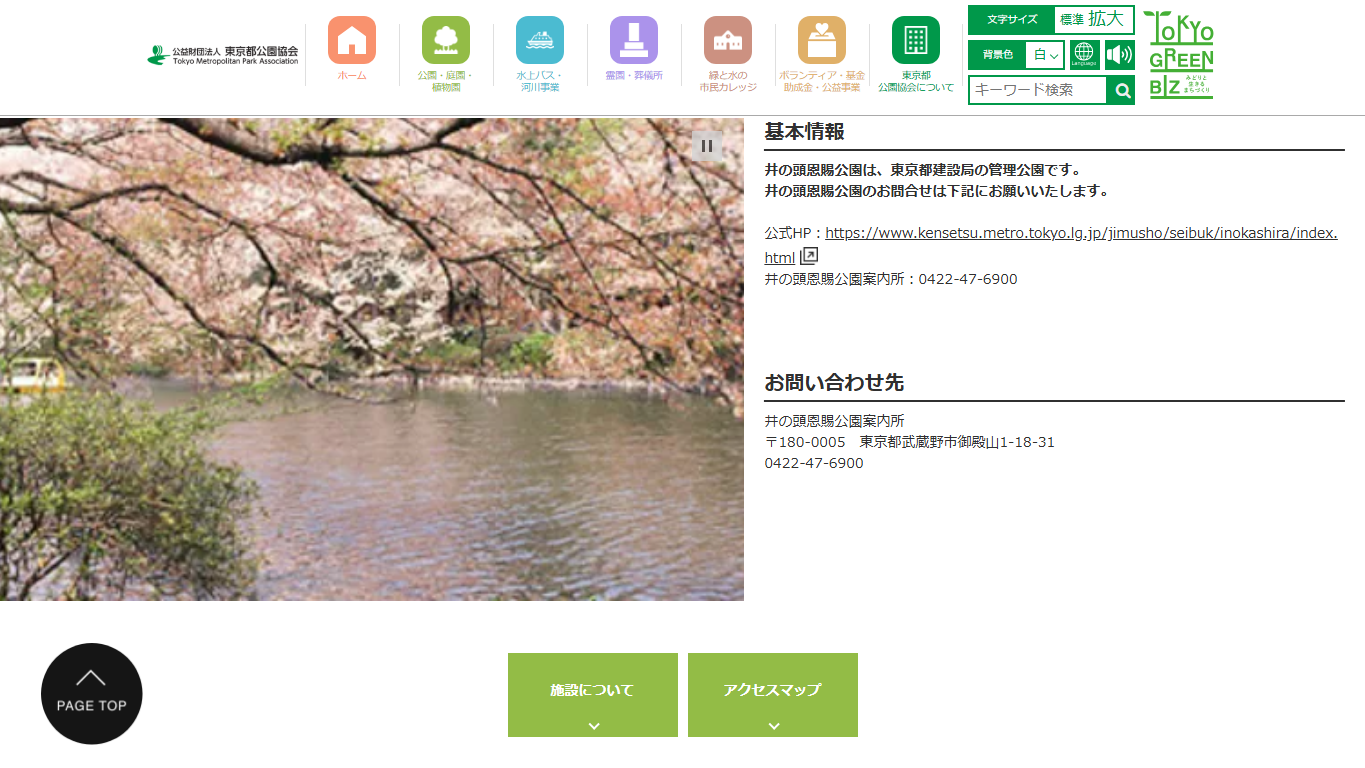The height and width of the screenshot is (768, 1365).
Task: Open the ホーム home icon
Action: [x=352, y=41]
